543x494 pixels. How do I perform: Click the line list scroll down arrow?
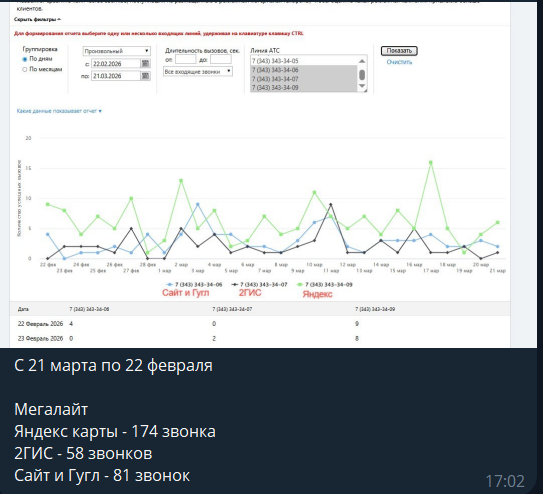click(x=362, y=86)
